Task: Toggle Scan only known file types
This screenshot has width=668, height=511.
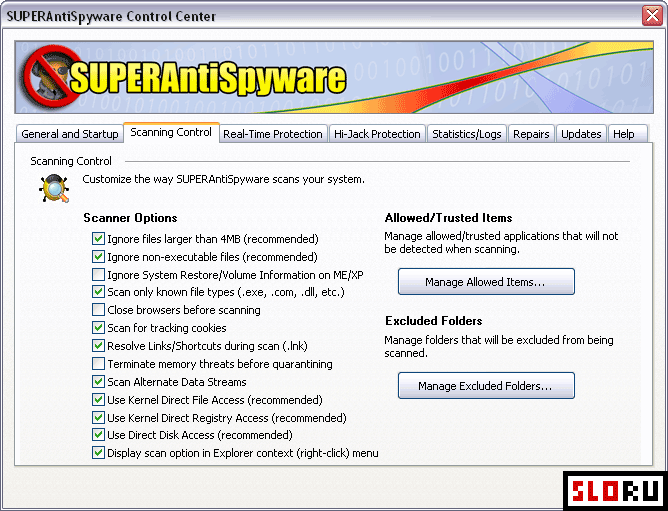Action: pos(98,292)
